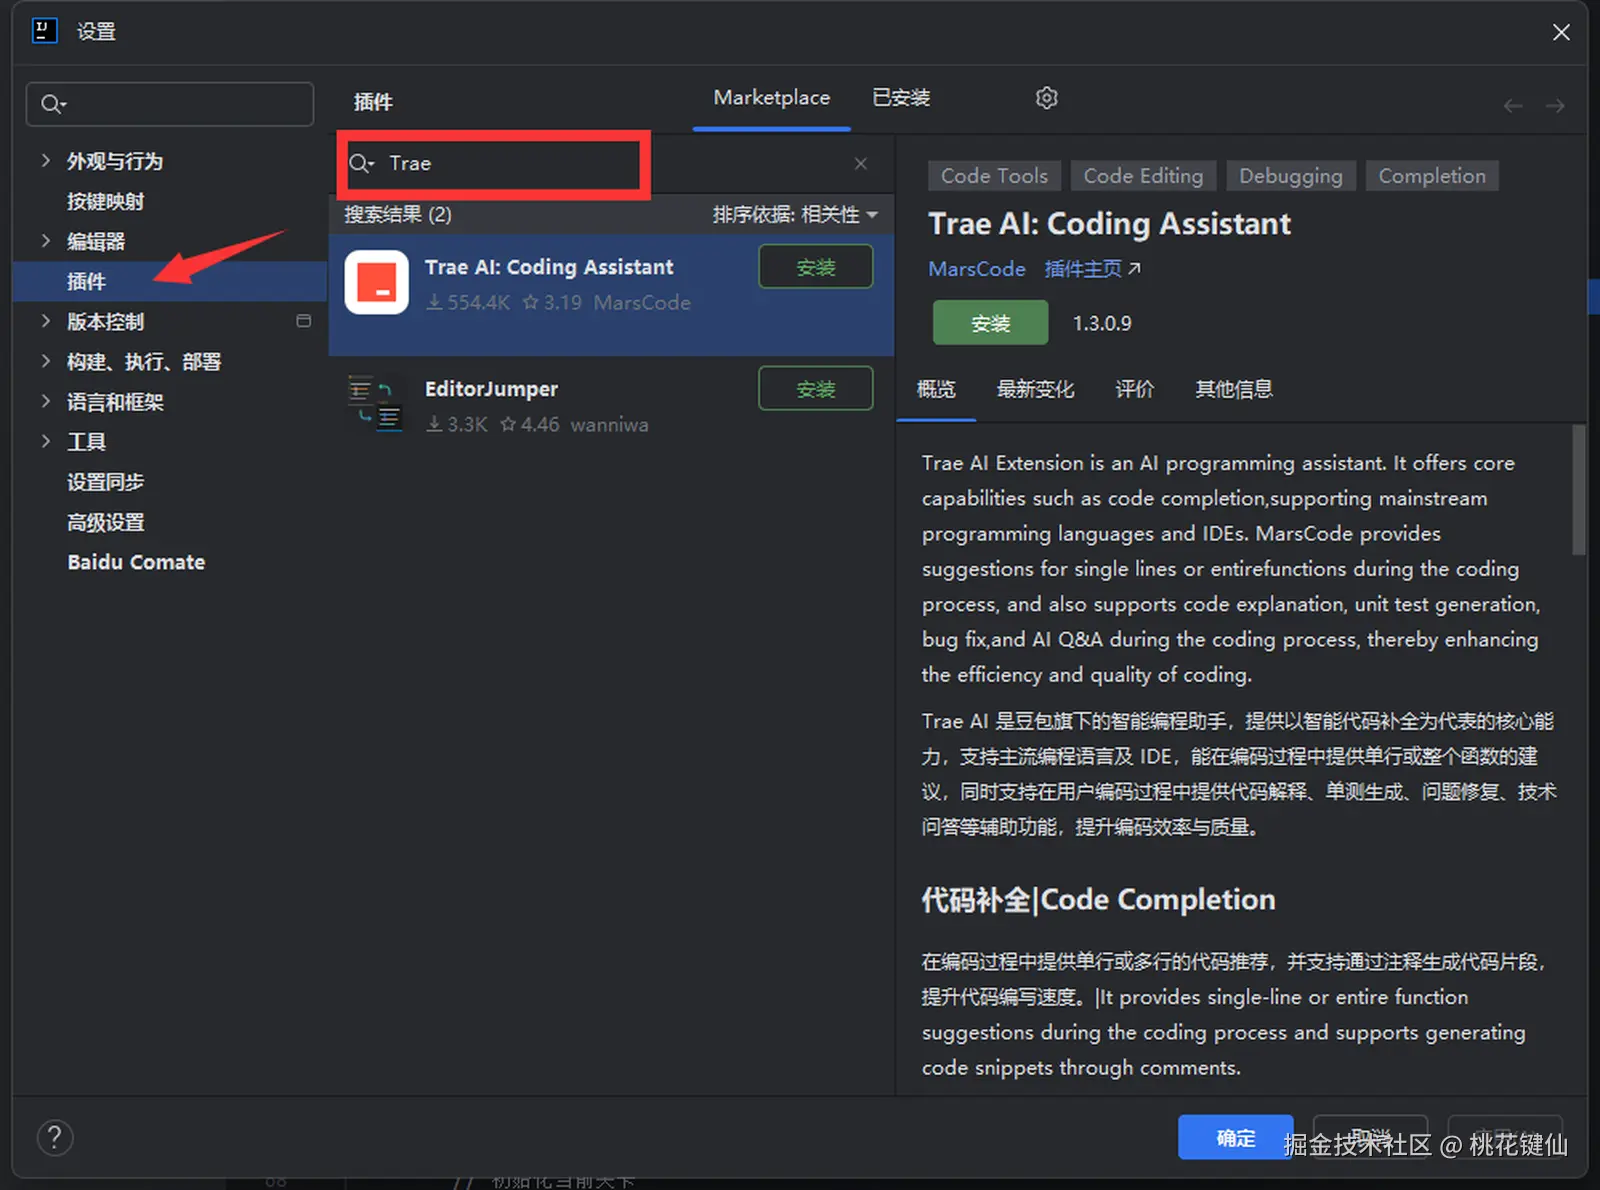Image resolution: width=1600 pixels, height=1190 pixels.
Task: Open the MarsCode vendor link
Action: (x=976, y=269)
